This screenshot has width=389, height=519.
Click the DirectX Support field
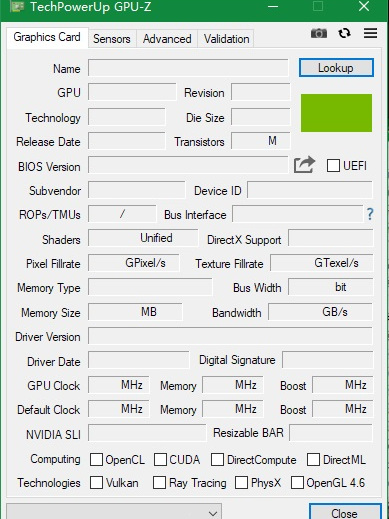click(x=330, y=238)
